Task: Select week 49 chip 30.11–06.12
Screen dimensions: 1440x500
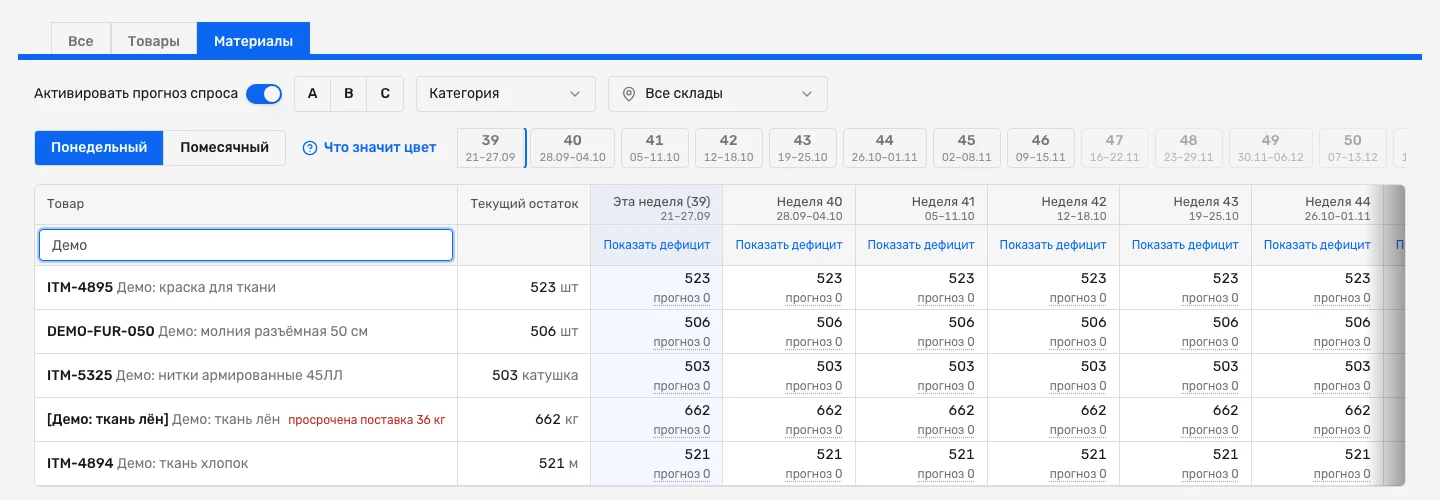Action: pos(1271,148)
